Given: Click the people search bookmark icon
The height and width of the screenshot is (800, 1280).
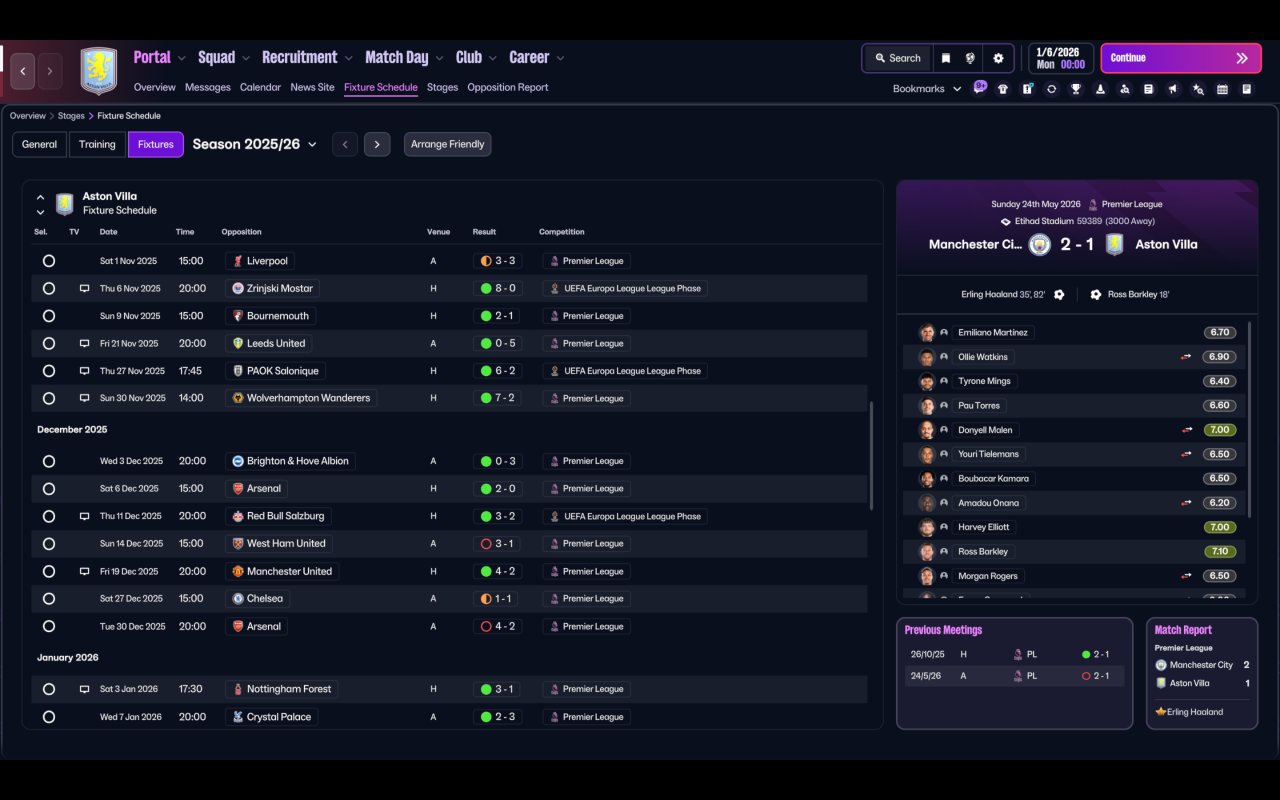Looking at the screenshot, I should pyautogui.click(x=1125, y=89).
